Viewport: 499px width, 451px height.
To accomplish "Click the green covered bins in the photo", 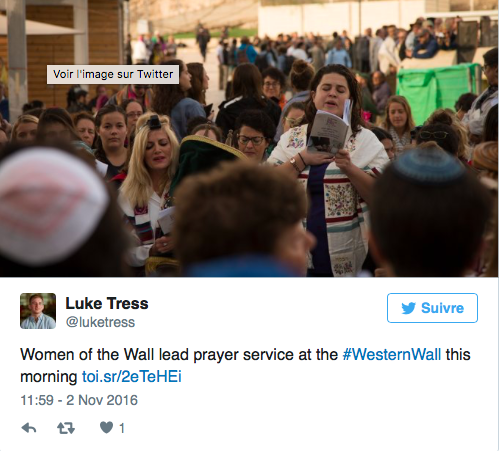I will (x=437, y=90).
